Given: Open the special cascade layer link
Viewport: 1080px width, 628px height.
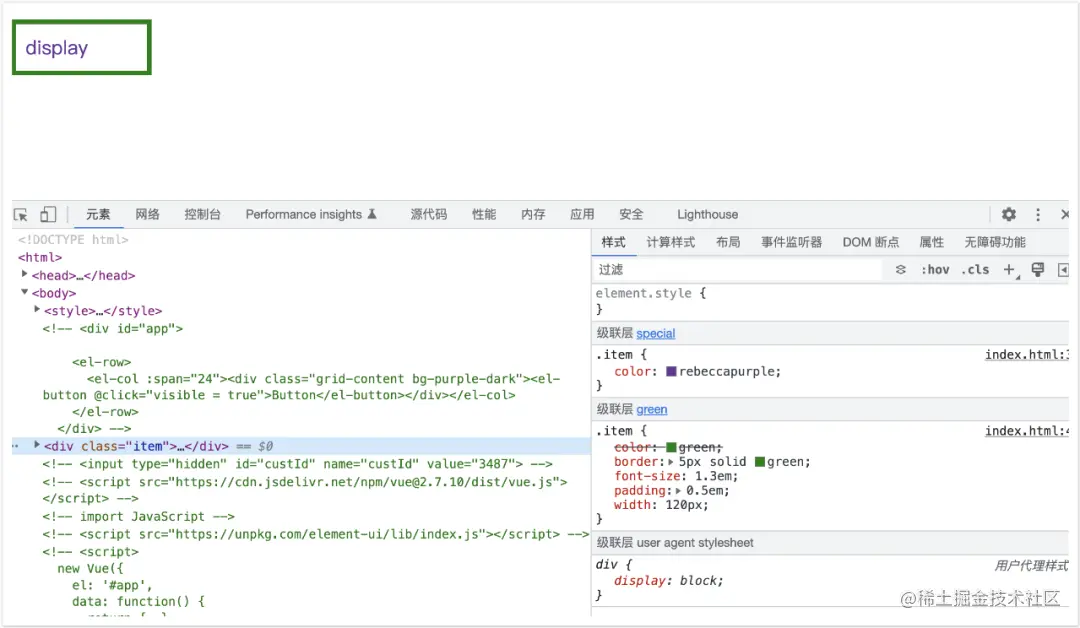Looking at the screenshot, I should click(656, 333).
